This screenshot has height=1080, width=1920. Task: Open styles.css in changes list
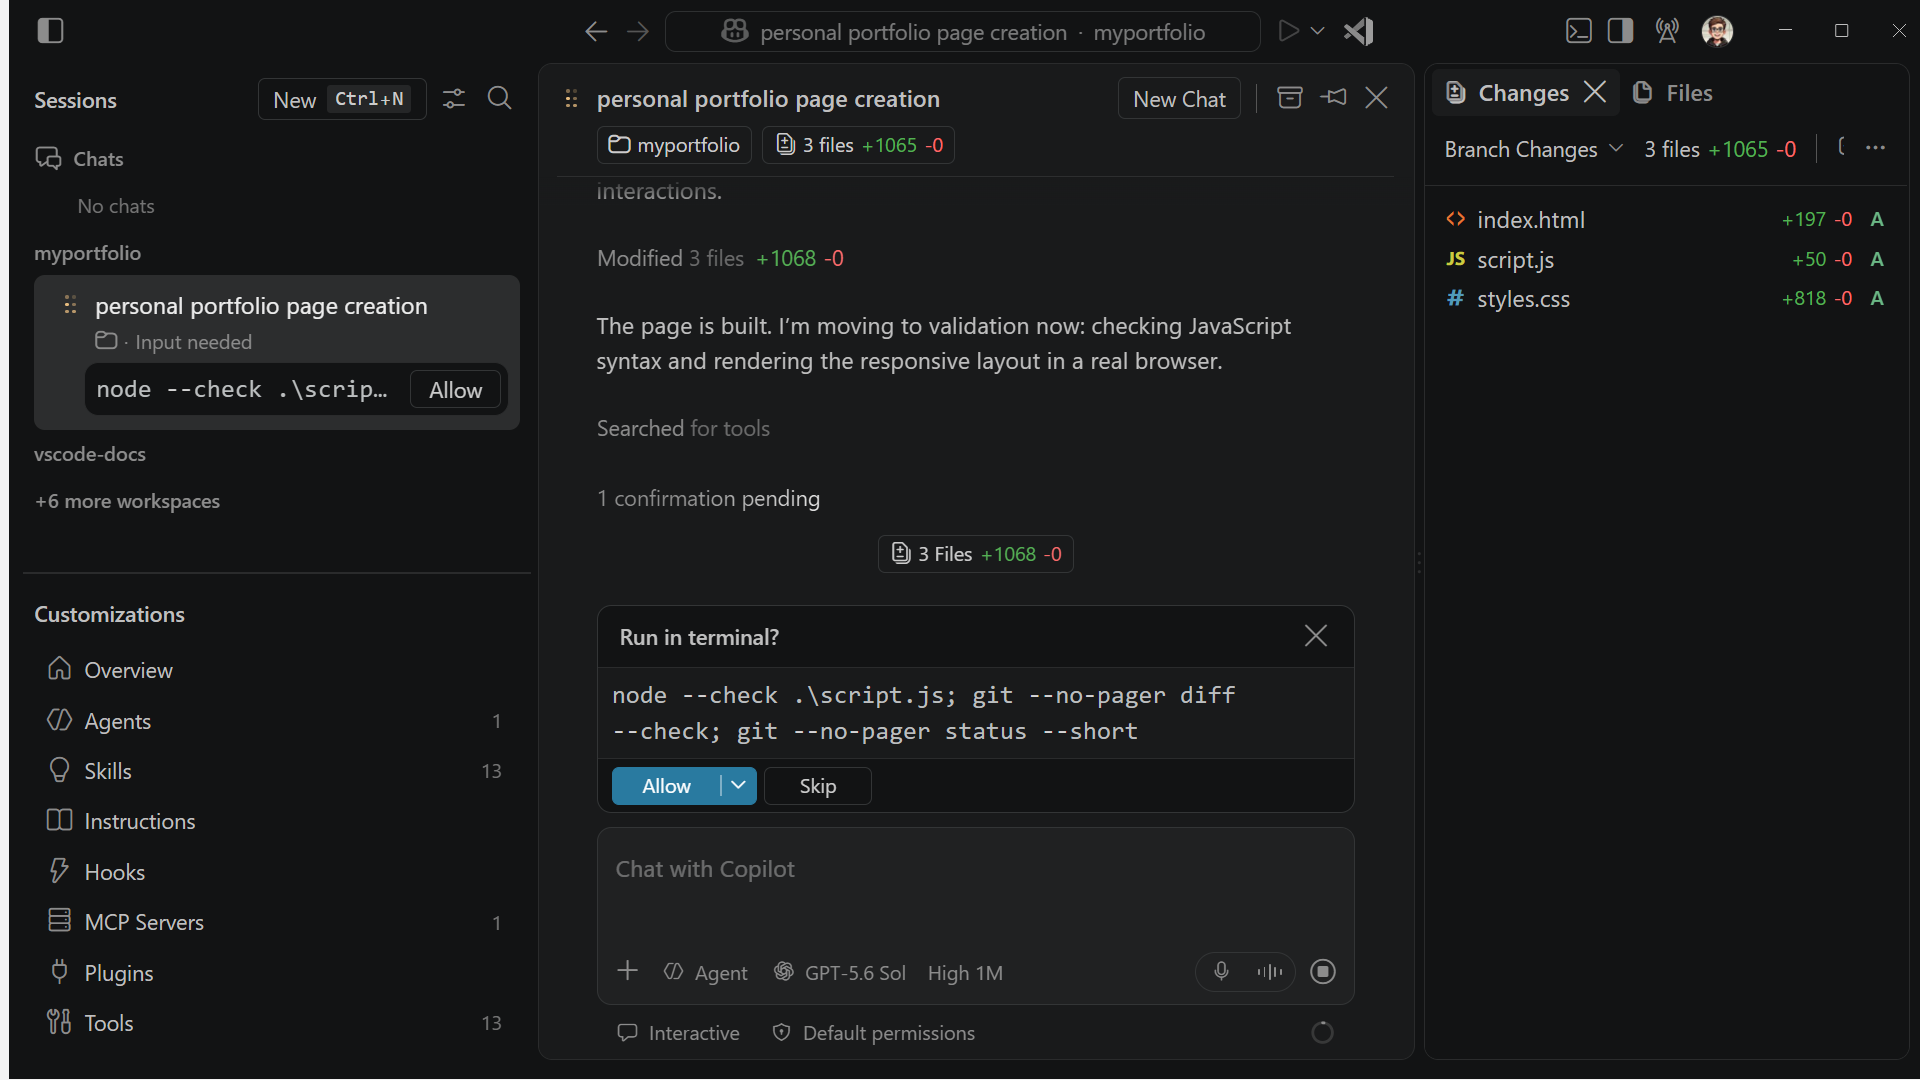(1666, 298)
